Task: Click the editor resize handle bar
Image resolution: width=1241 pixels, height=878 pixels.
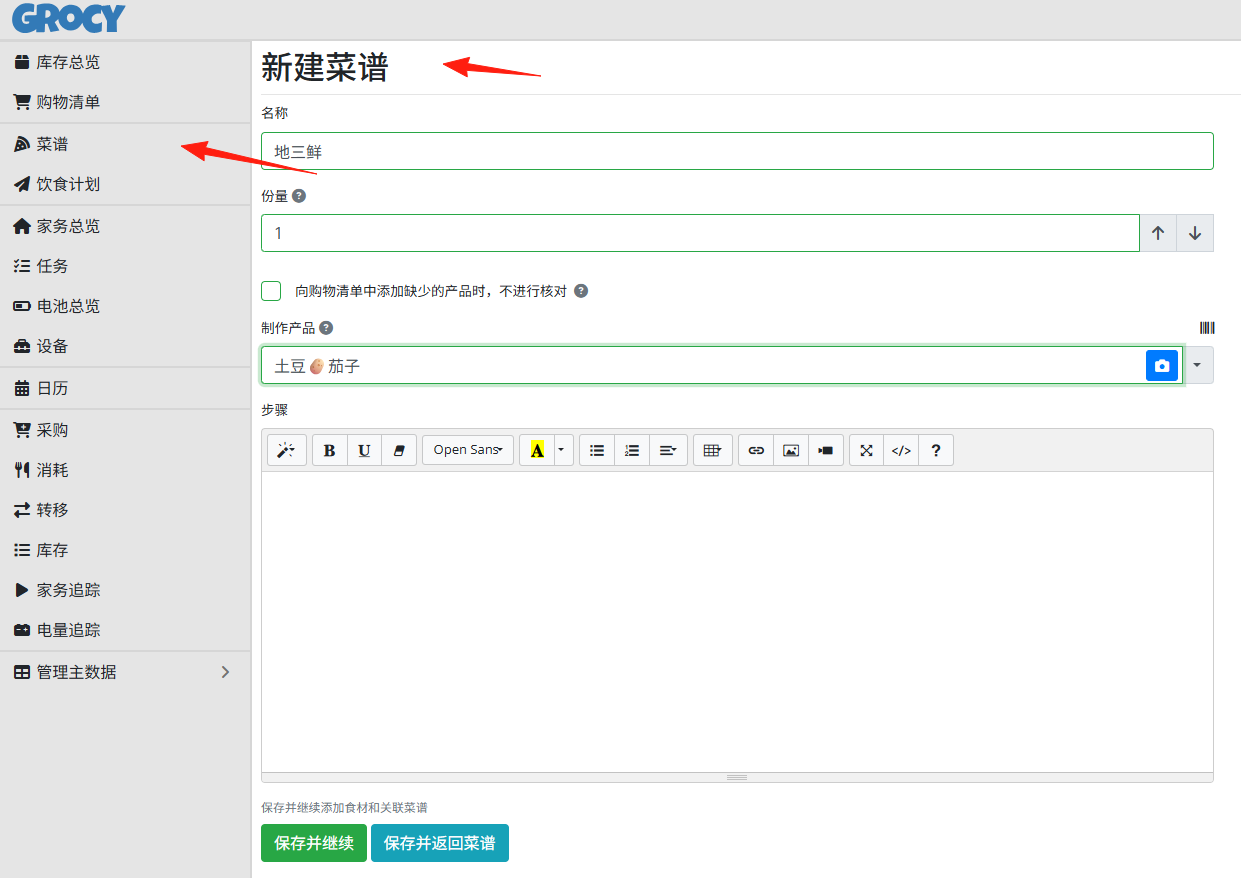Action: click(x=737, y=777)
